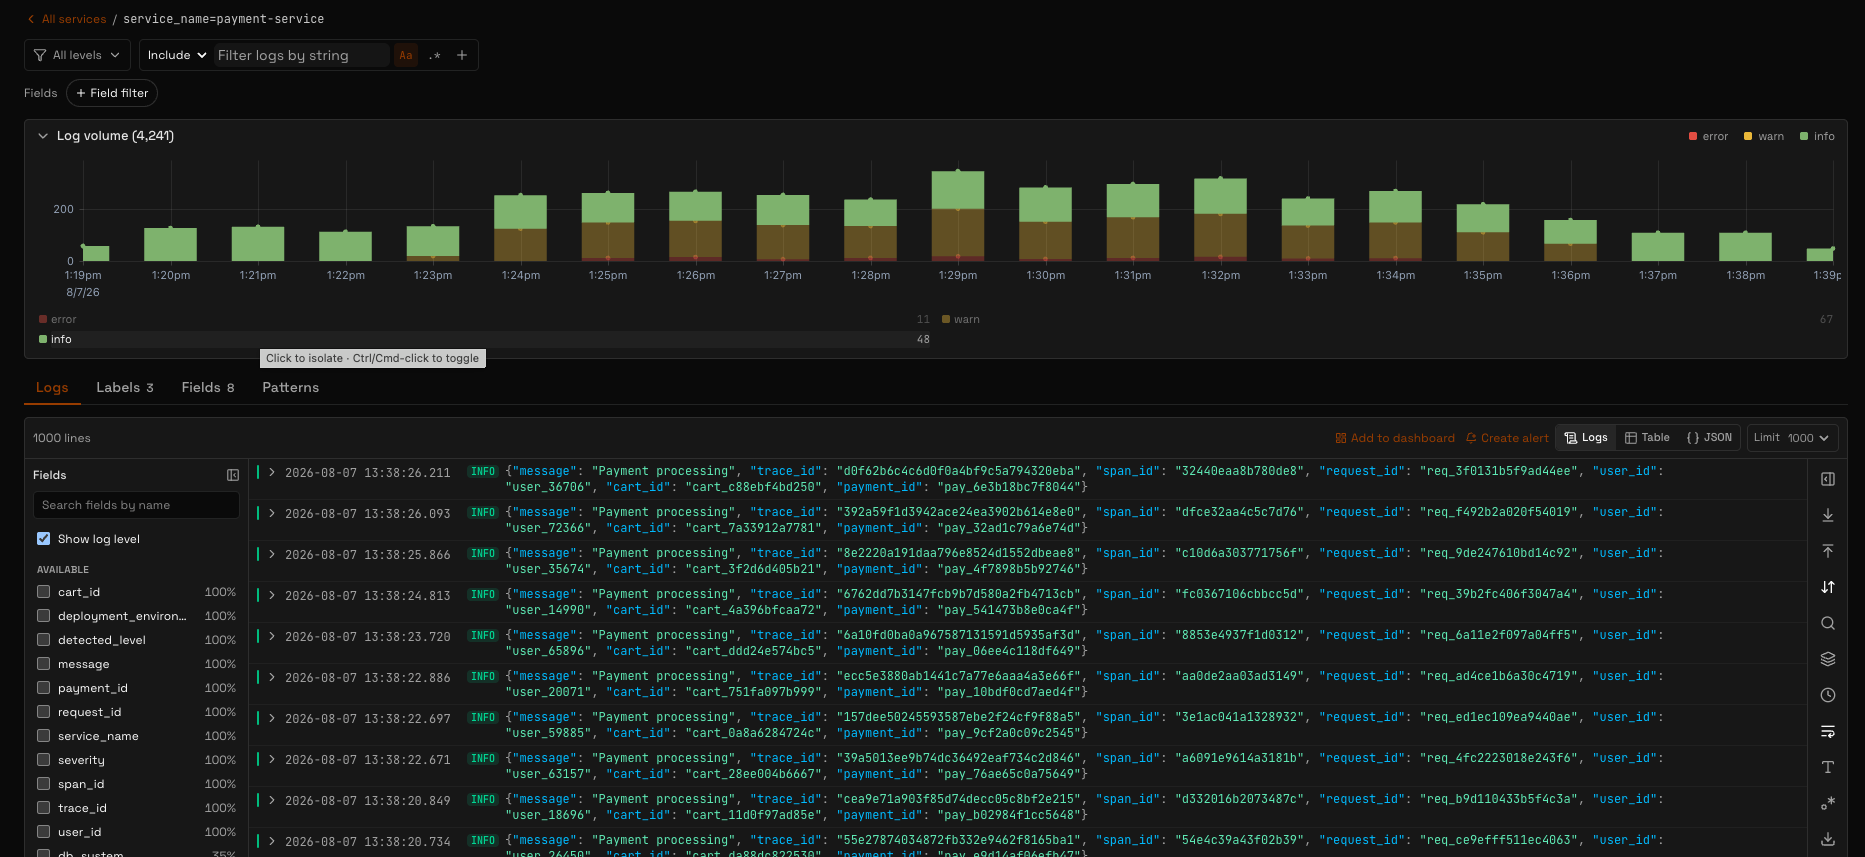Jump to top of logs icon
Viewport: 1865px width, 857px height.
pos(1828,551)
